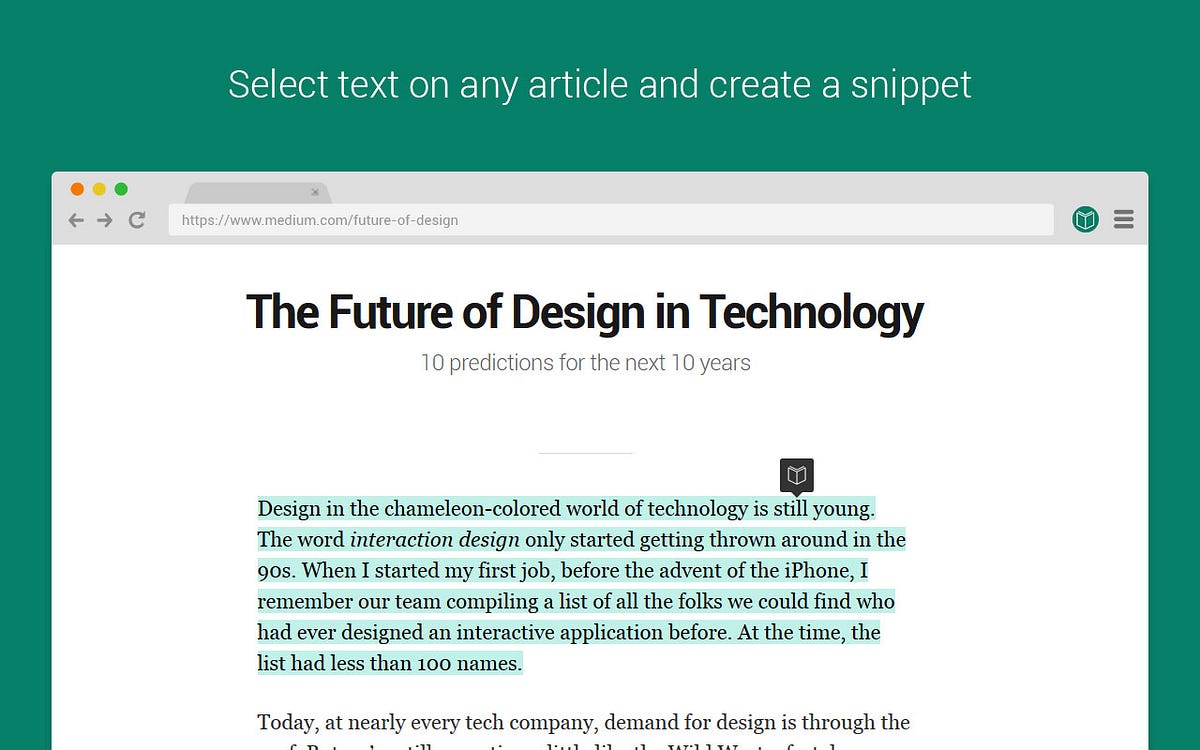The image size is (1200, 750).
Task: Click the snippet book tooltip above selection
Action: pos(796,475)
